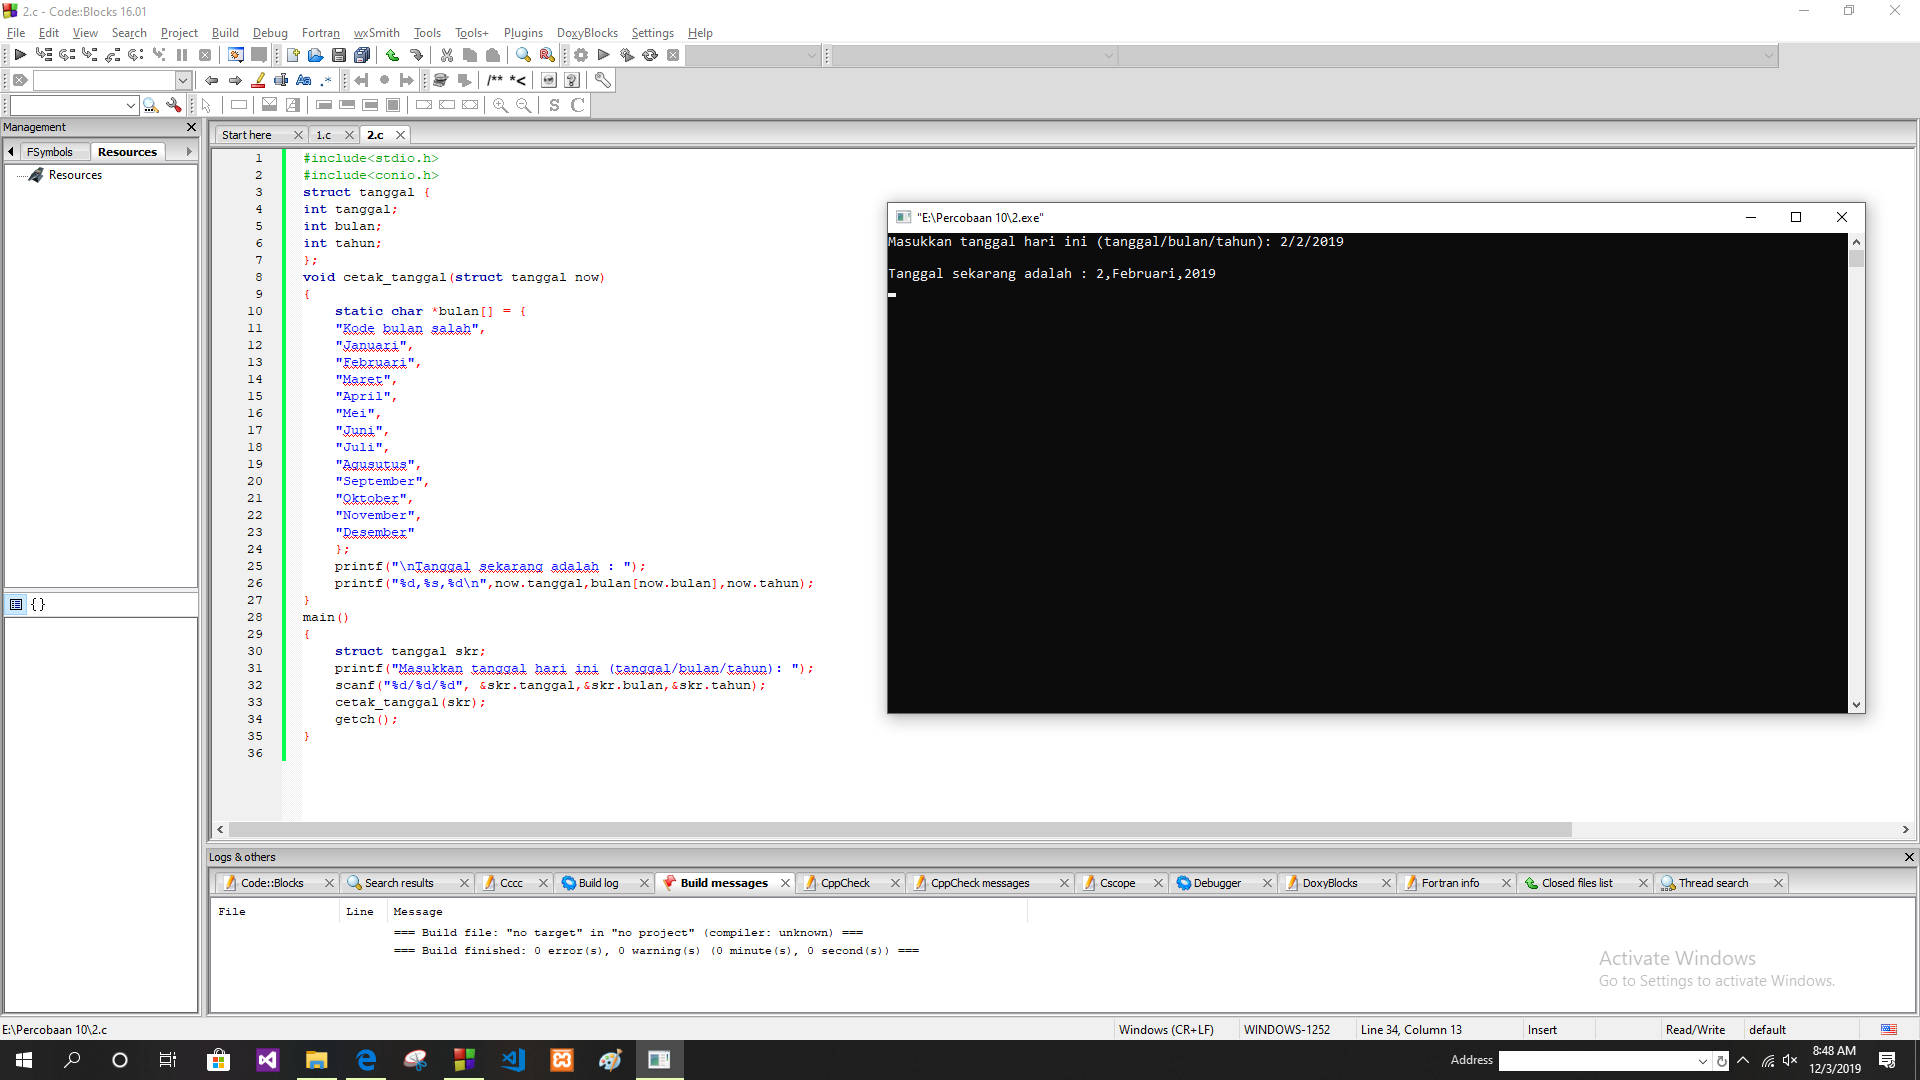Click the Build gear icon
Image resolution: width=1920 pixels, height=1080 pixels.
pyautogui.click(x=581, y=55)
